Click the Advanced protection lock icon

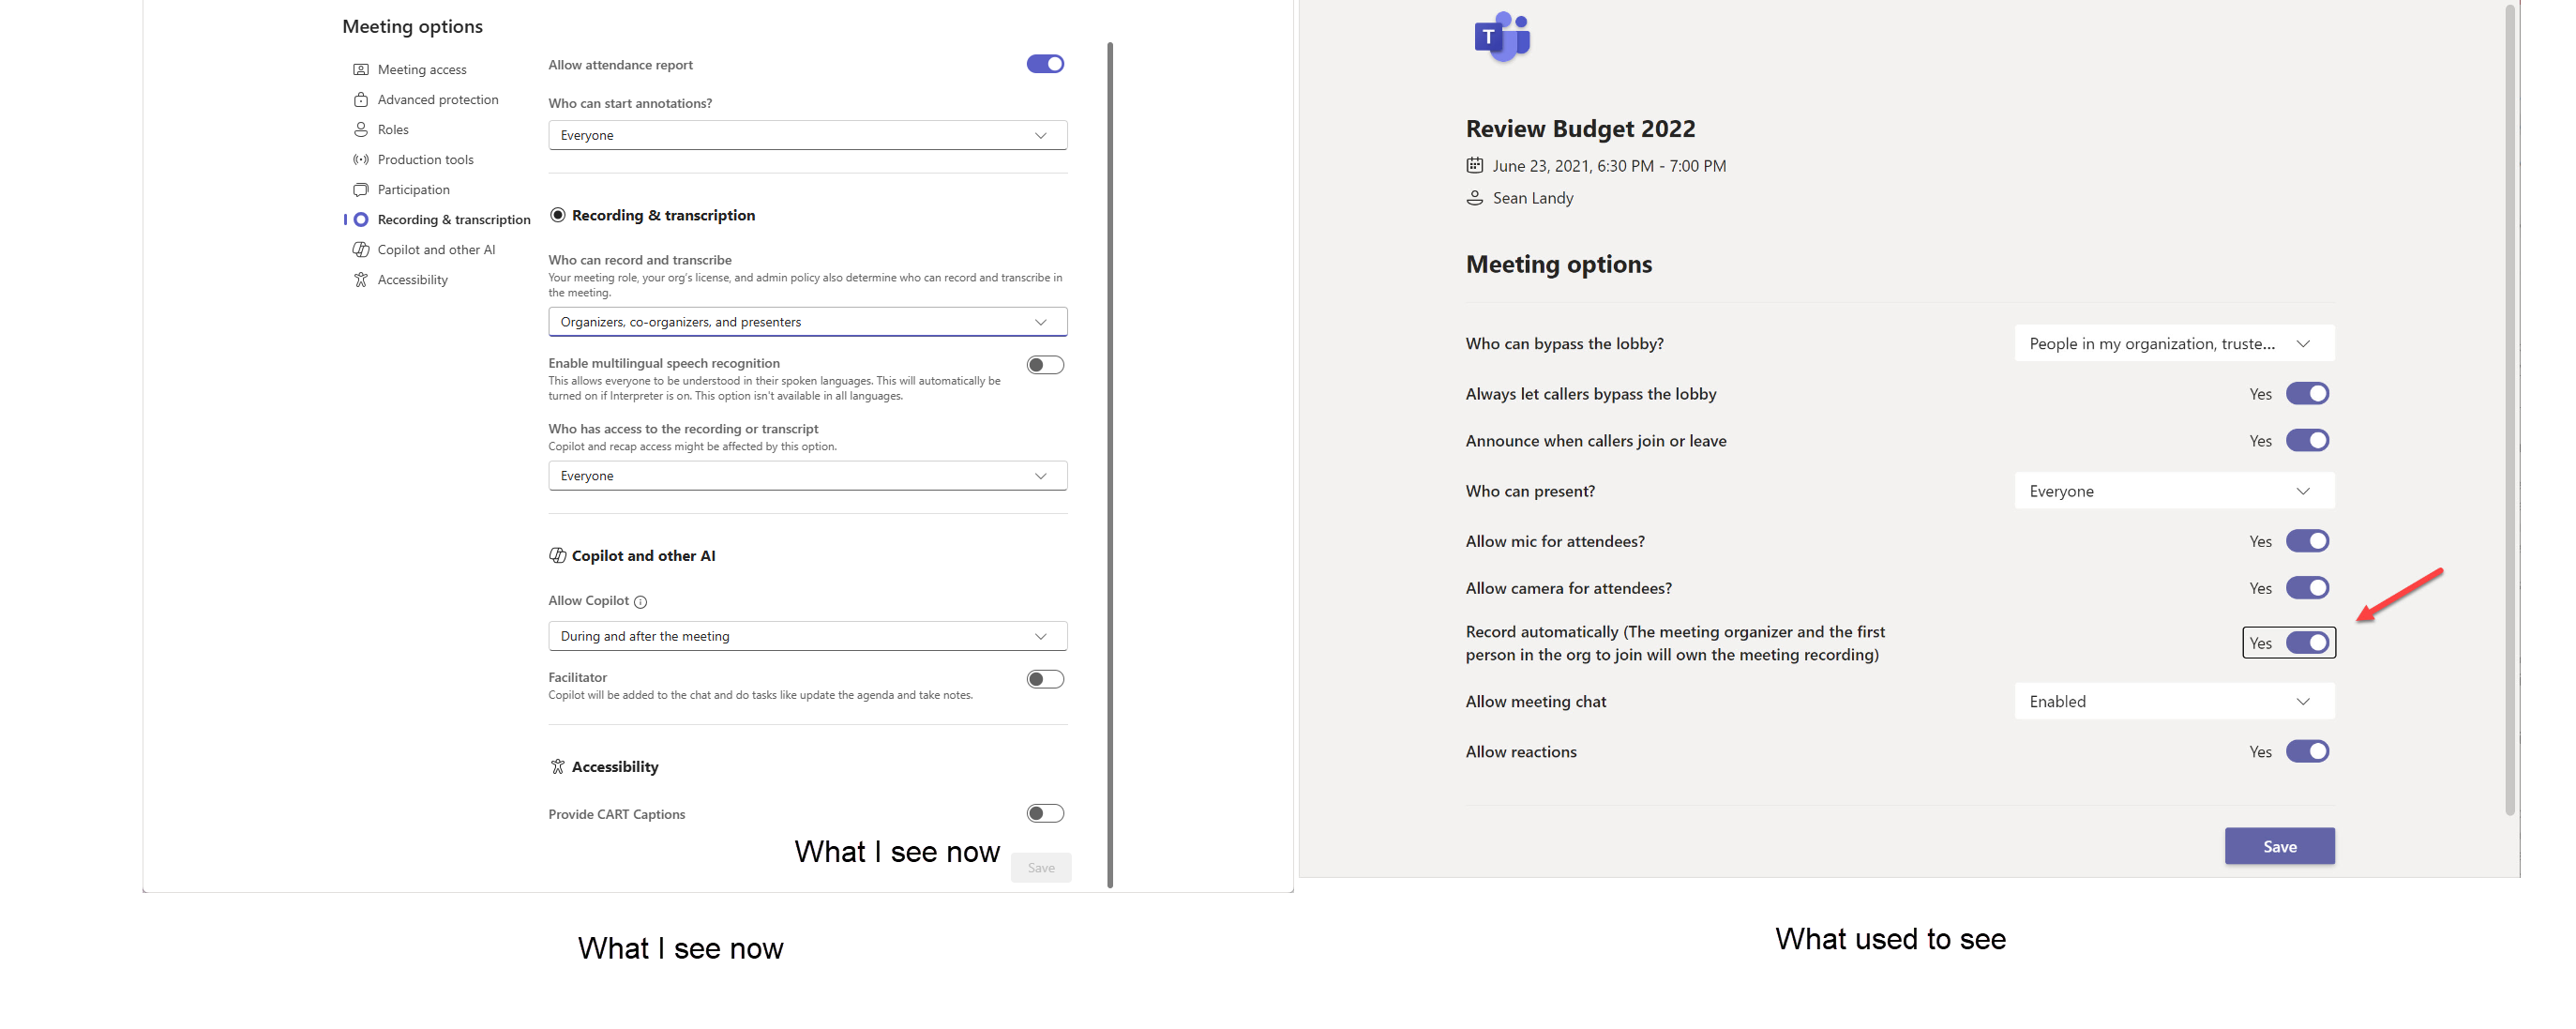(x=361, y=100)
